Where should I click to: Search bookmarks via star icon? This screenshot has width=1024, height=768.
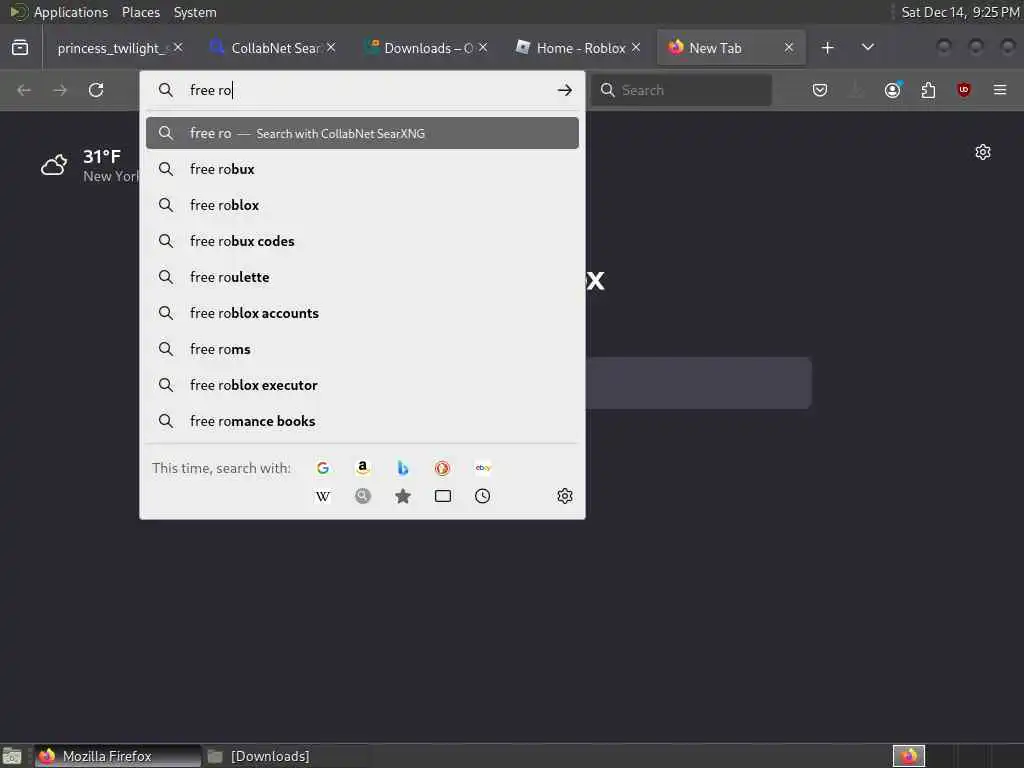pyautogui.click(x=402, y=496)
